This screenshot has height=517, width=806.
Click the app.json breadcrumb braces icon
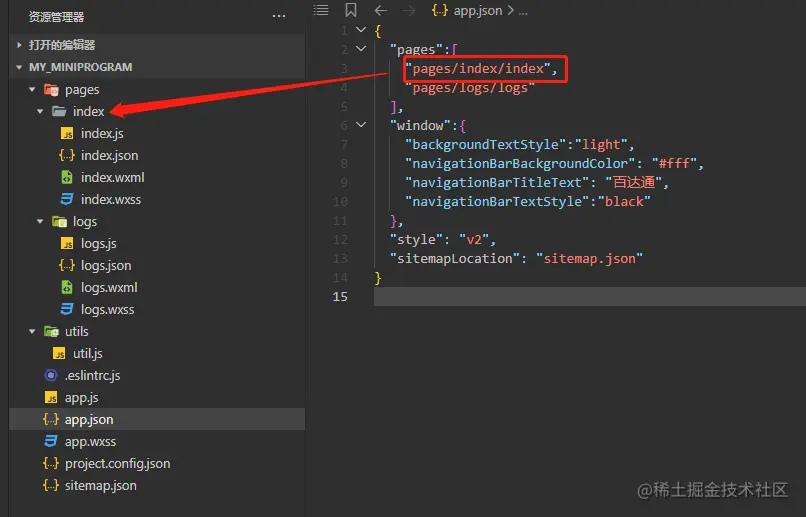tap(439, 10)
